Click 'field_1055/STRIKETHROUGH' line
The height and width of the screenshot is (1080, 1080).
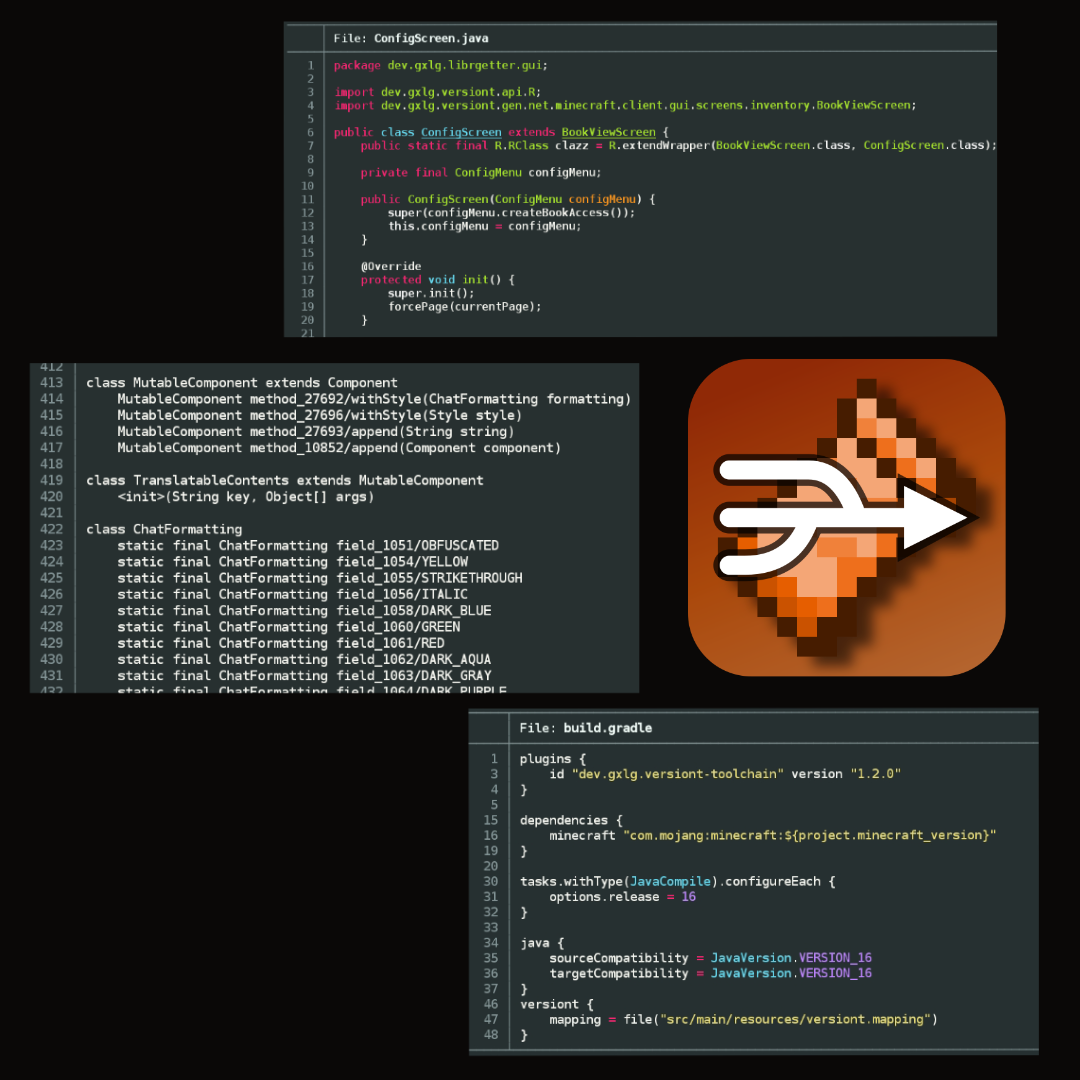point(320,578)
